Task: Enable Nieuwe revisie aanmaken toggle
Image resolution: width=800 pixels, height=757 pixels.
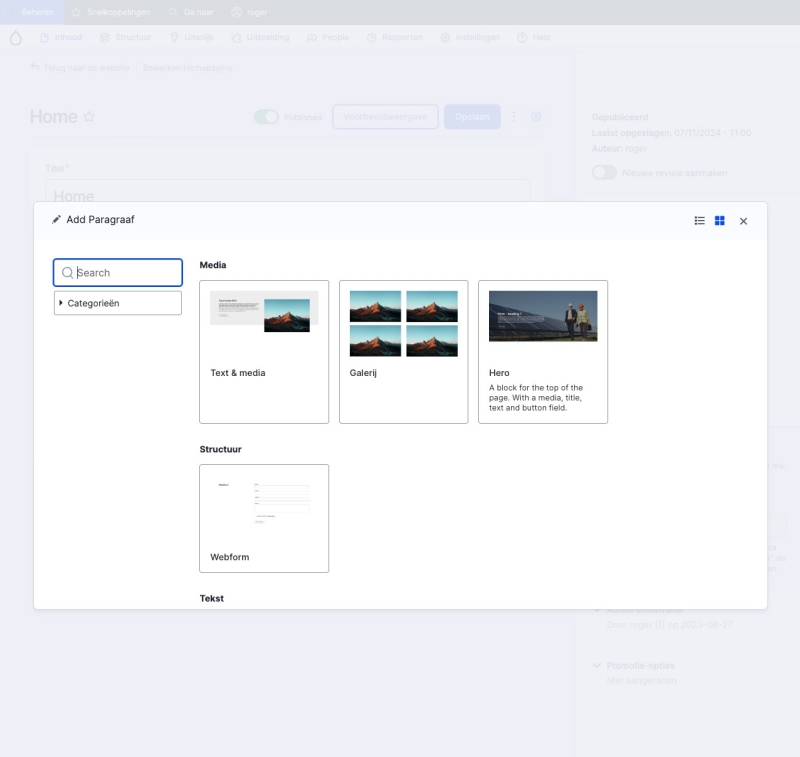Action: pyautogui.click(x=604, y=173)
